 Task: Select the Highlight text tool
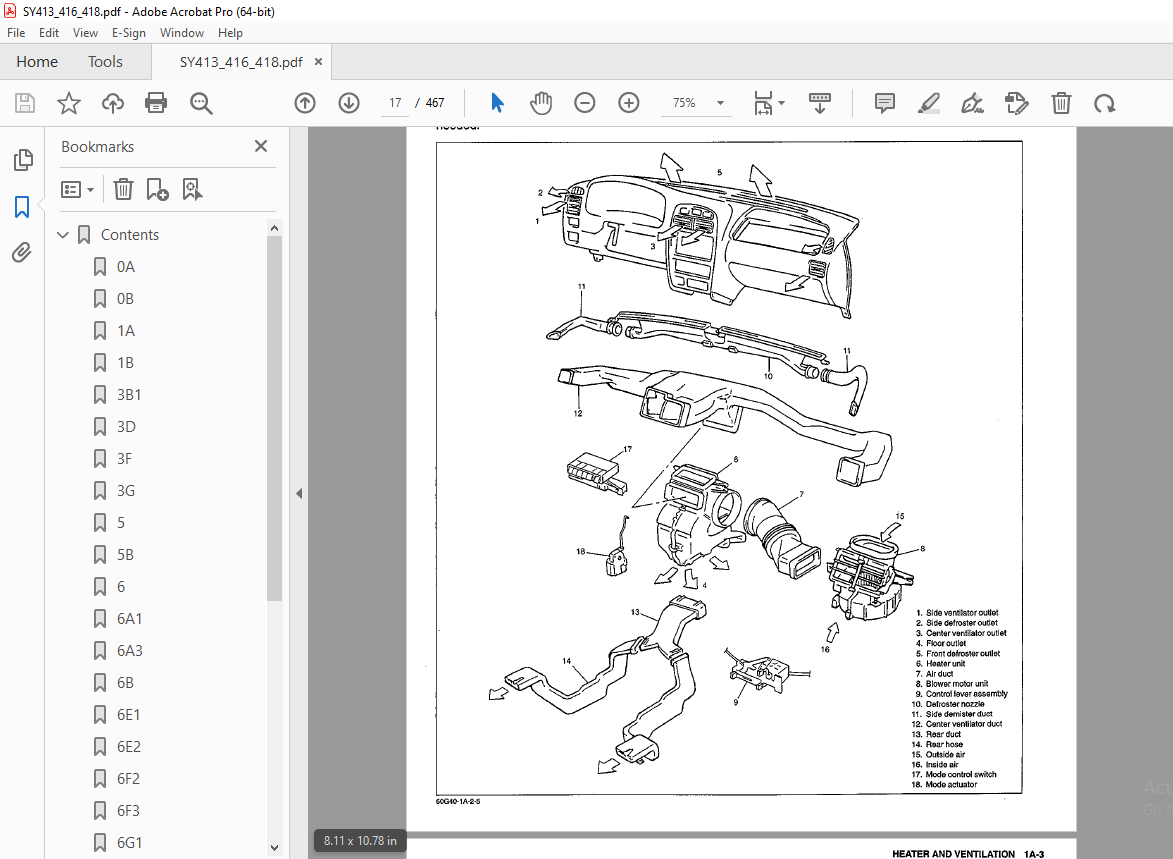coord(928,103)
